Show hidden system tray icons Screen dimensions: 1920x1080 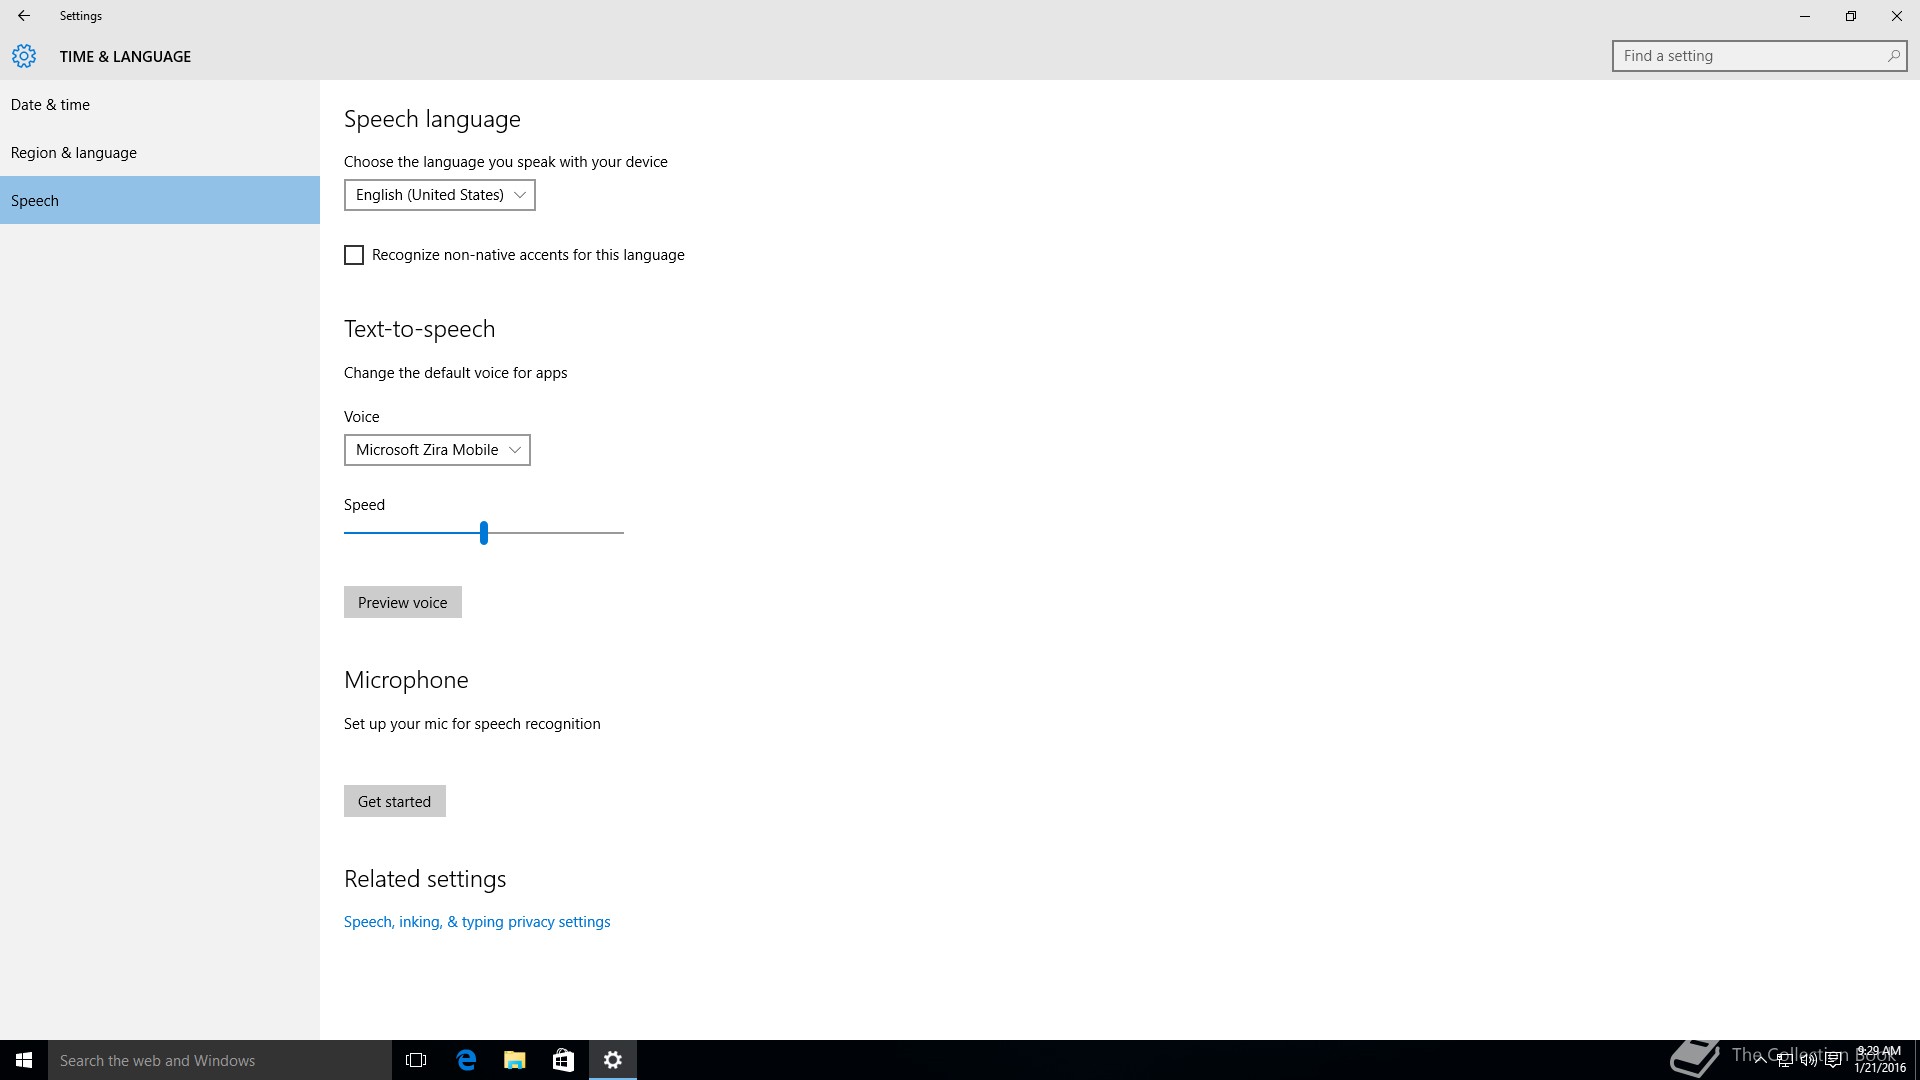[x=1760, y=1061]
